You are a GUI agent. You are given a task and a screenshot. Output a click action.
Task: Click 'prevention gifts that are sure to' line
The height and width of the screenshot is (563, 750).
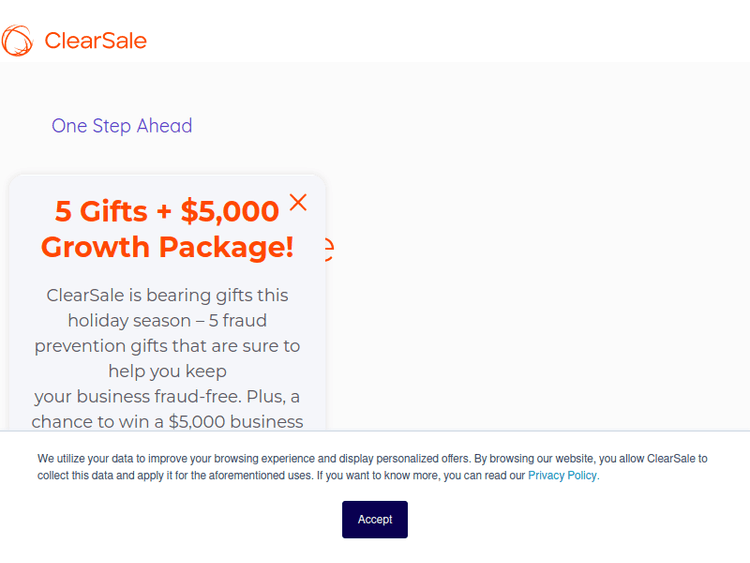167,346
